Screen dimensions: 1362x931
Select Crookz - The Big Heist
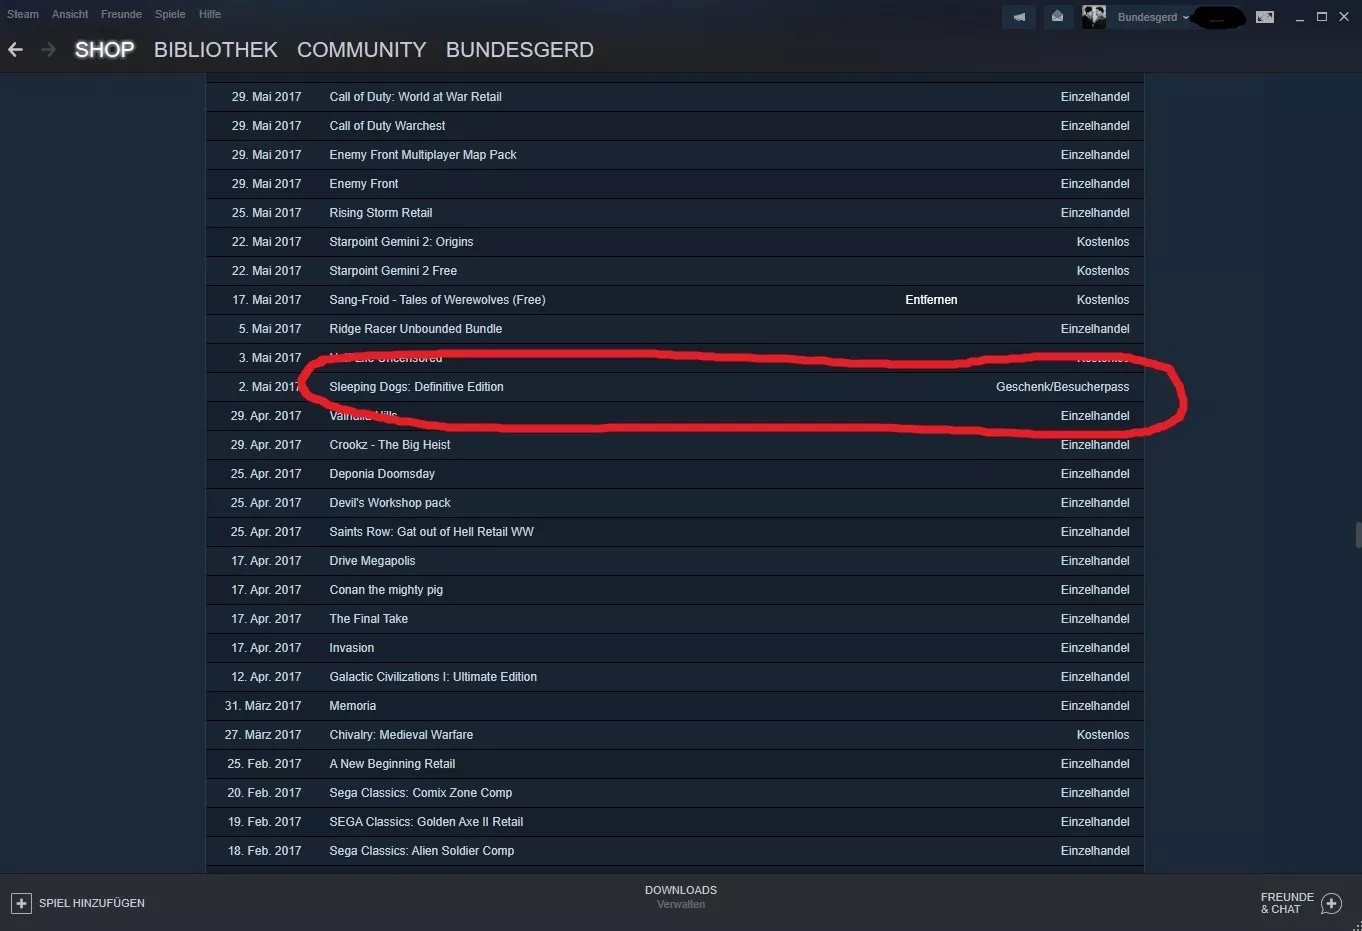[390, 445]
